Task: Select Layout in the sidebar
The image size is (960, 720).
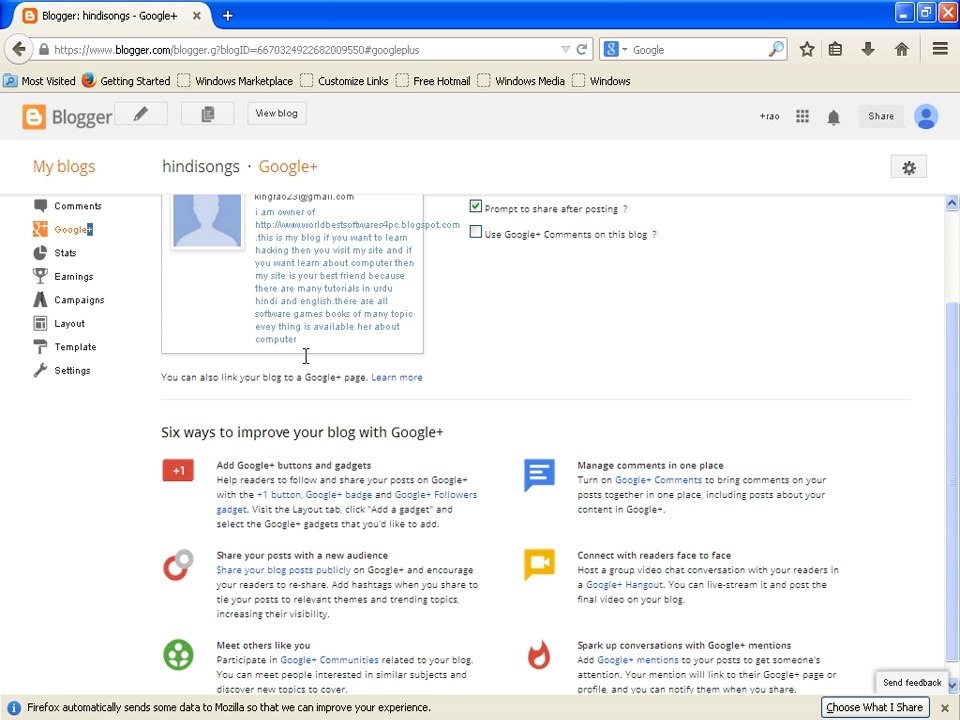Action: click(x=69, y=323)
